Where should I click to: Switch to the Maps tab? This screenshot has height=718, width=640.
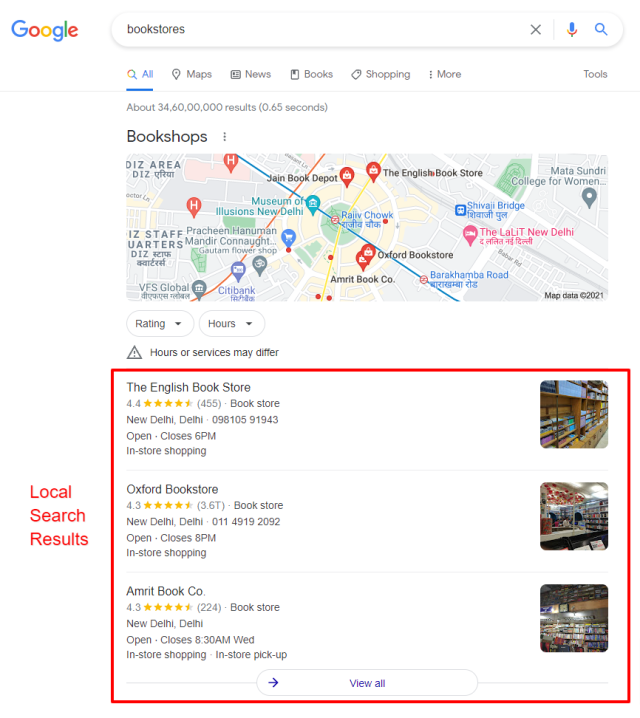tap(192, 74)
